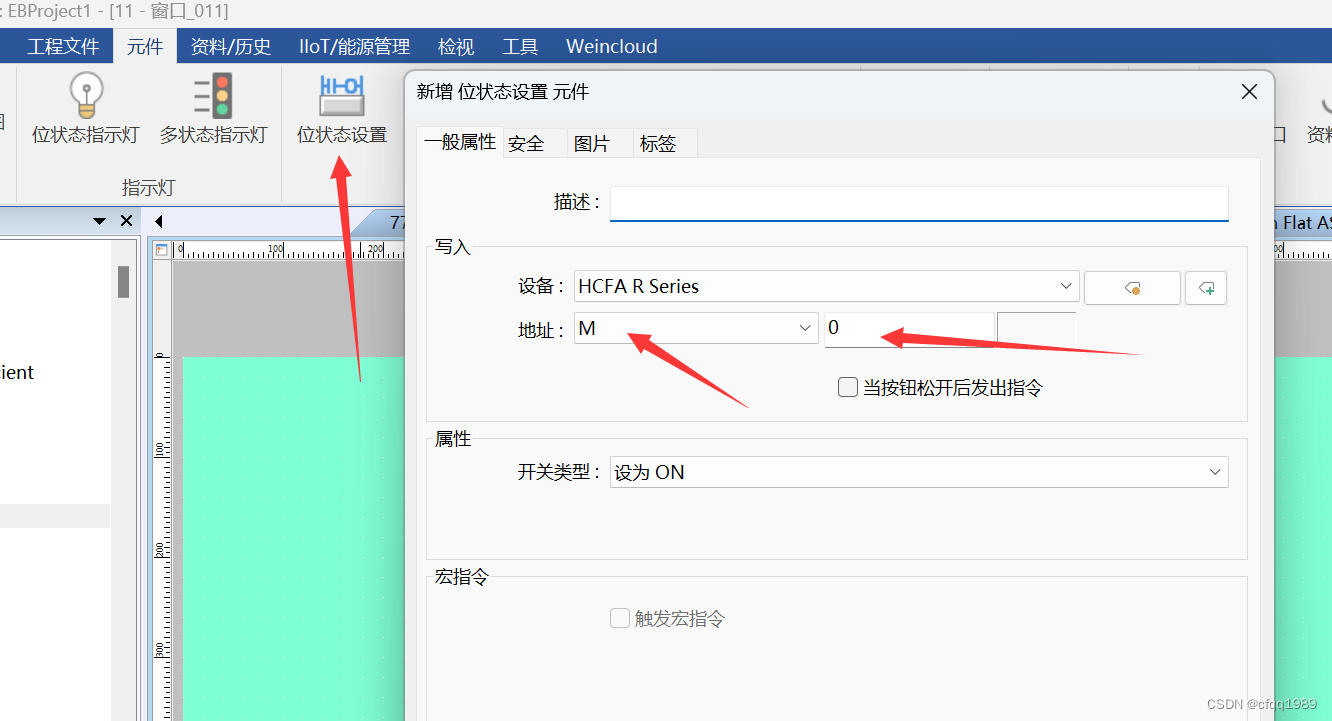Close the left side panel
This screenshot has width=1332, height=721.
[126, 221]
